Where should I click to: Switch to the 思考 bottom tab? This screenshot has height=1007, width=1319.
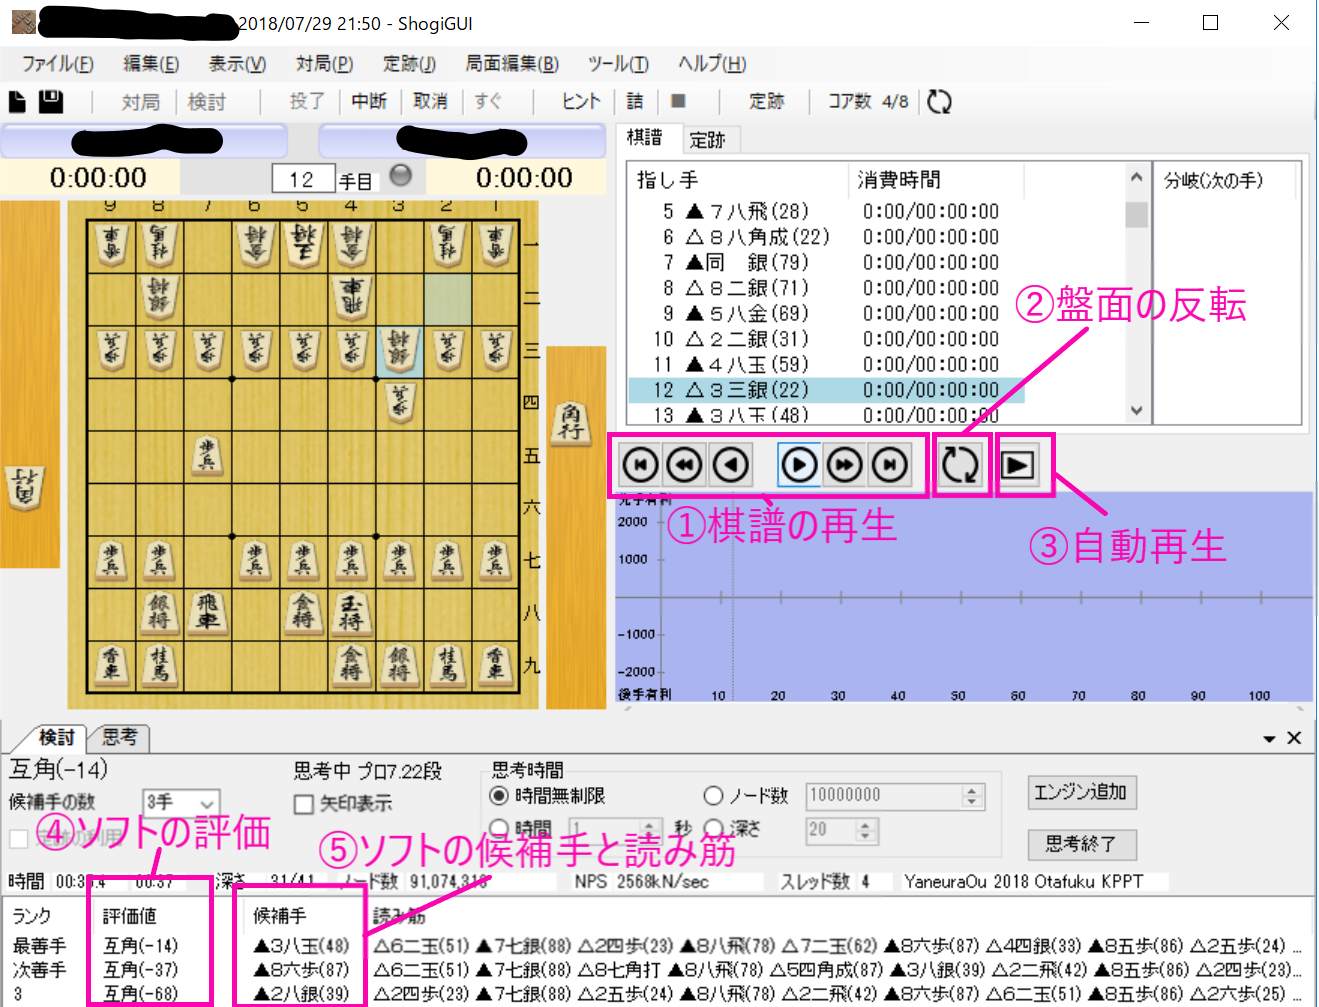[x=119, y=738]
